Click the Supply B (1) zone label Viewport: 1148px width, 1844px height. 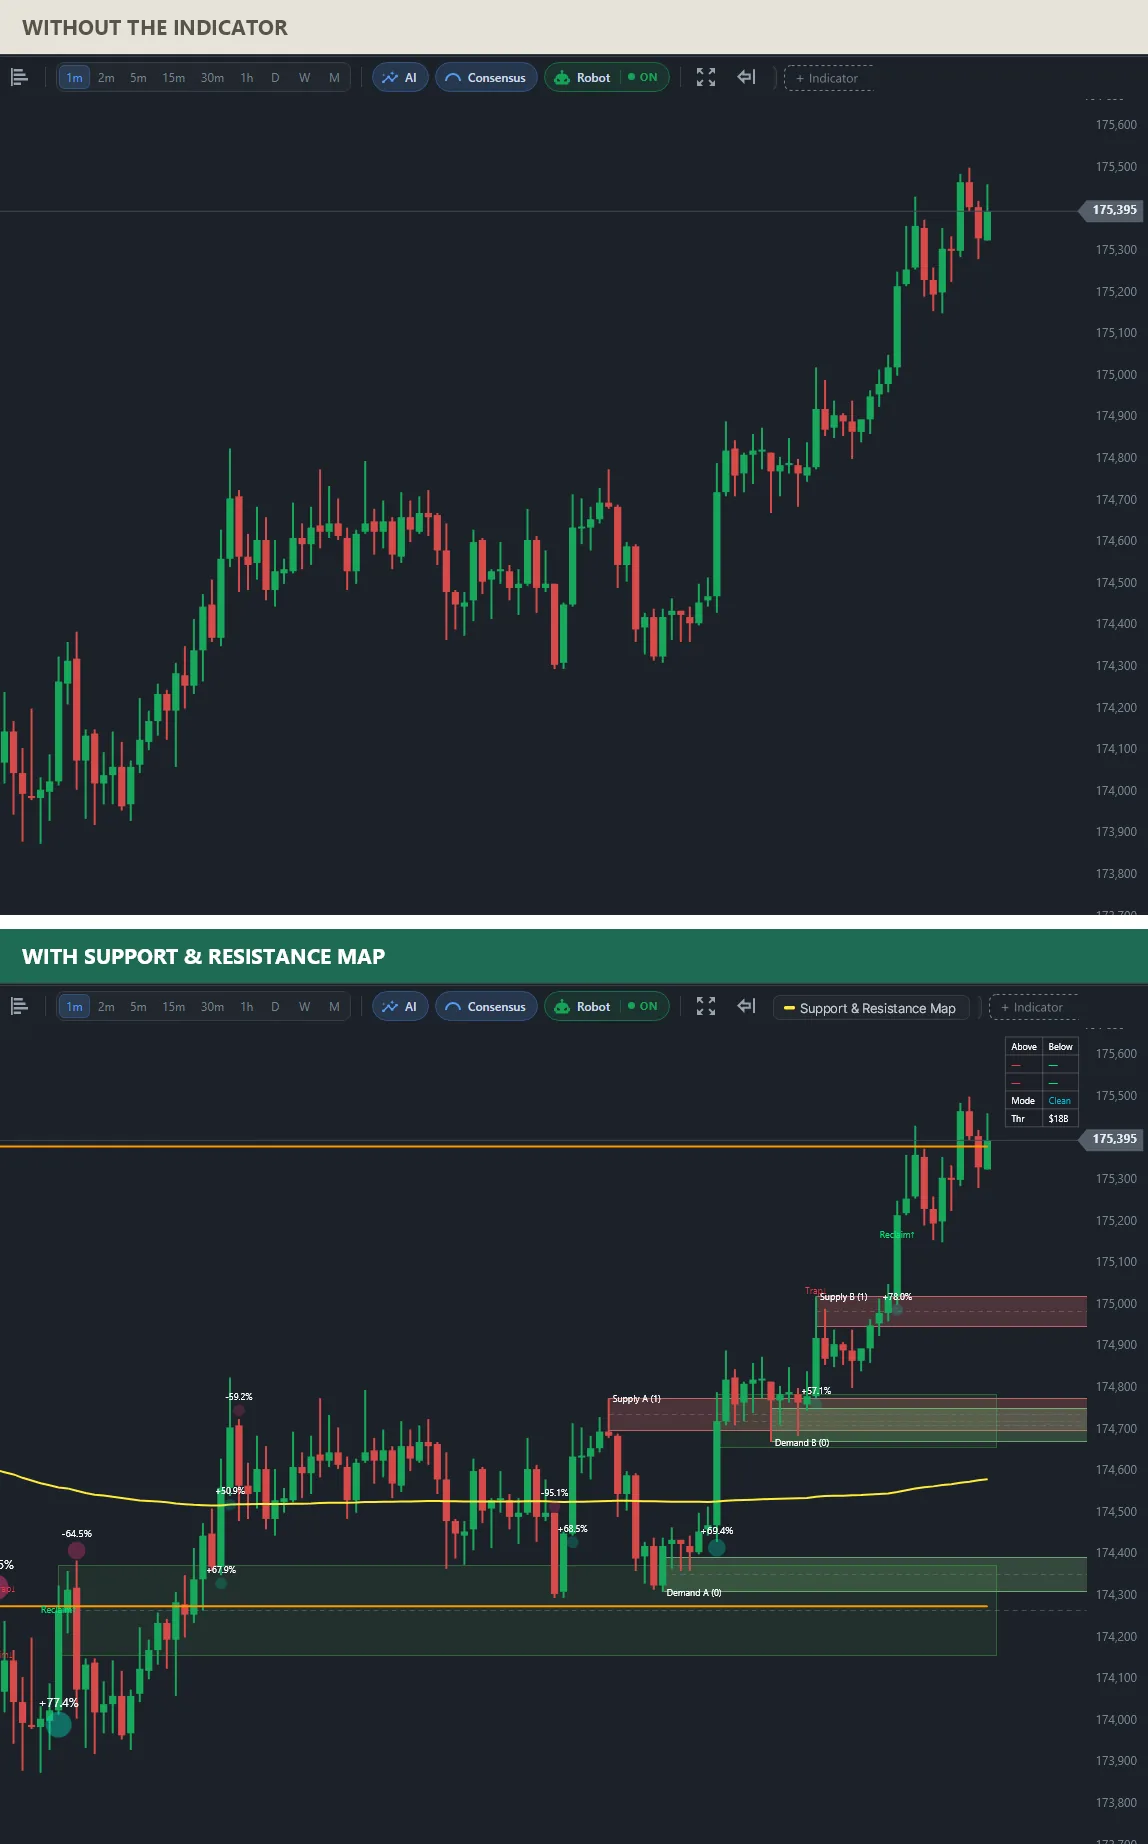(843, 1297)
